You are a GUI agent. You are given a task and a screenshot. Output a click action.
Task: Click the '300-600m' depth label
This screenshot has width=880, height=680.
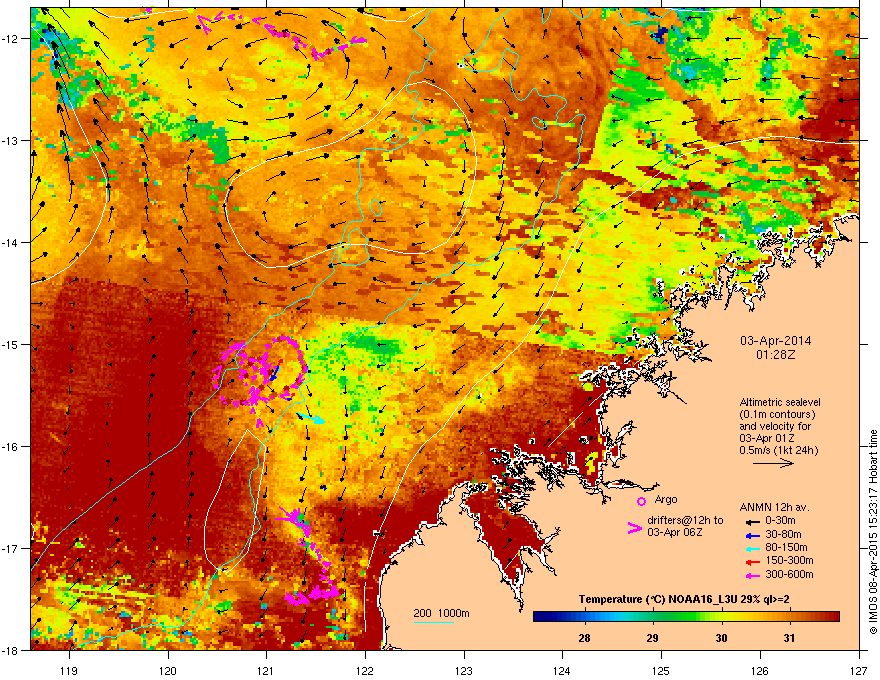[x=789, y=574]
